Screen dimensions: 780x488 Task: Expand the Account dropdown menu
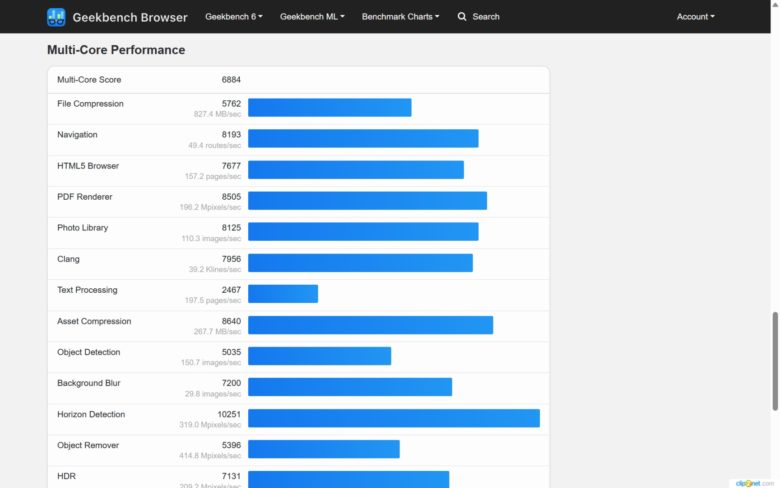pos(695,16)
